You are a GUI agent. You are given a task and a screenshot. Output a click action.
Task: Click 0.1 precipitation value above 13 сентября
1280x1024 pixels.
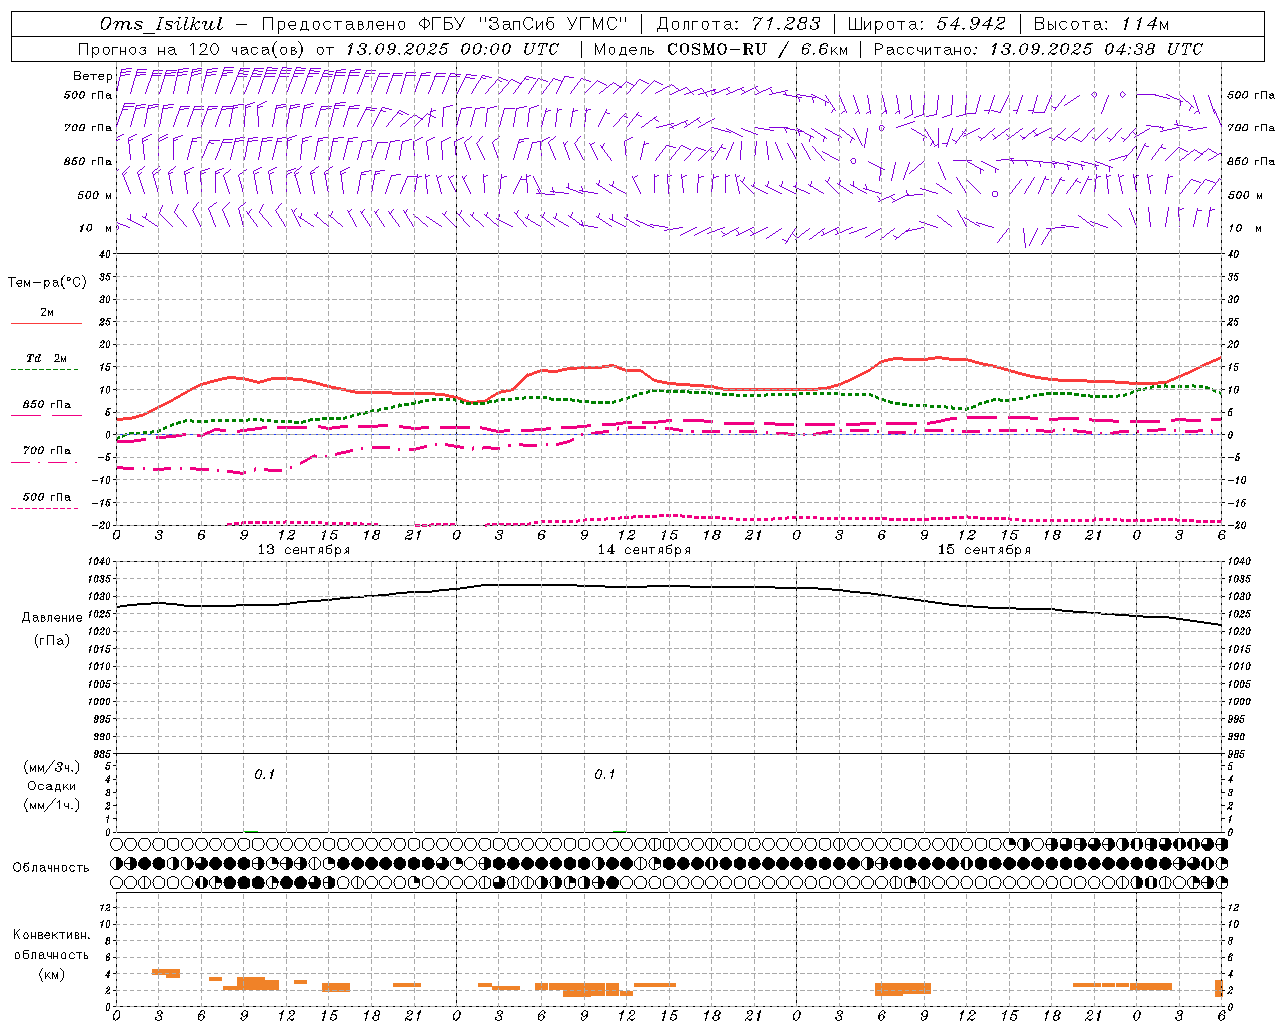[264, 774]
